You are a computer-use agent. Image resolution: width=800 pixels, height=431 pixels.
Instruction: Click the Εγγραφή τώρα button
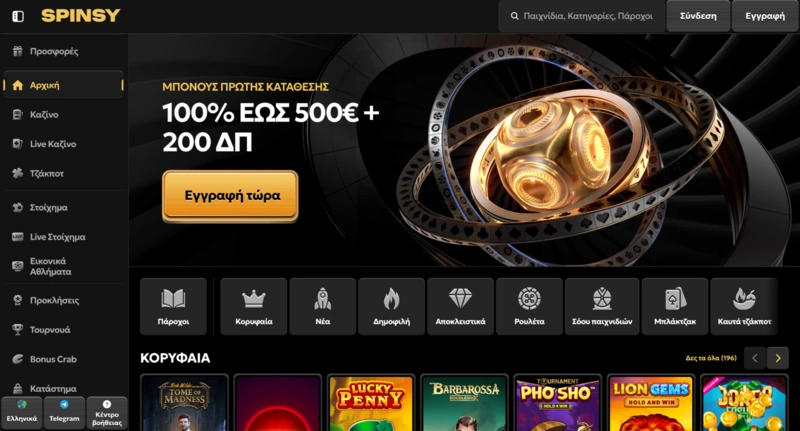coord(230,196)
